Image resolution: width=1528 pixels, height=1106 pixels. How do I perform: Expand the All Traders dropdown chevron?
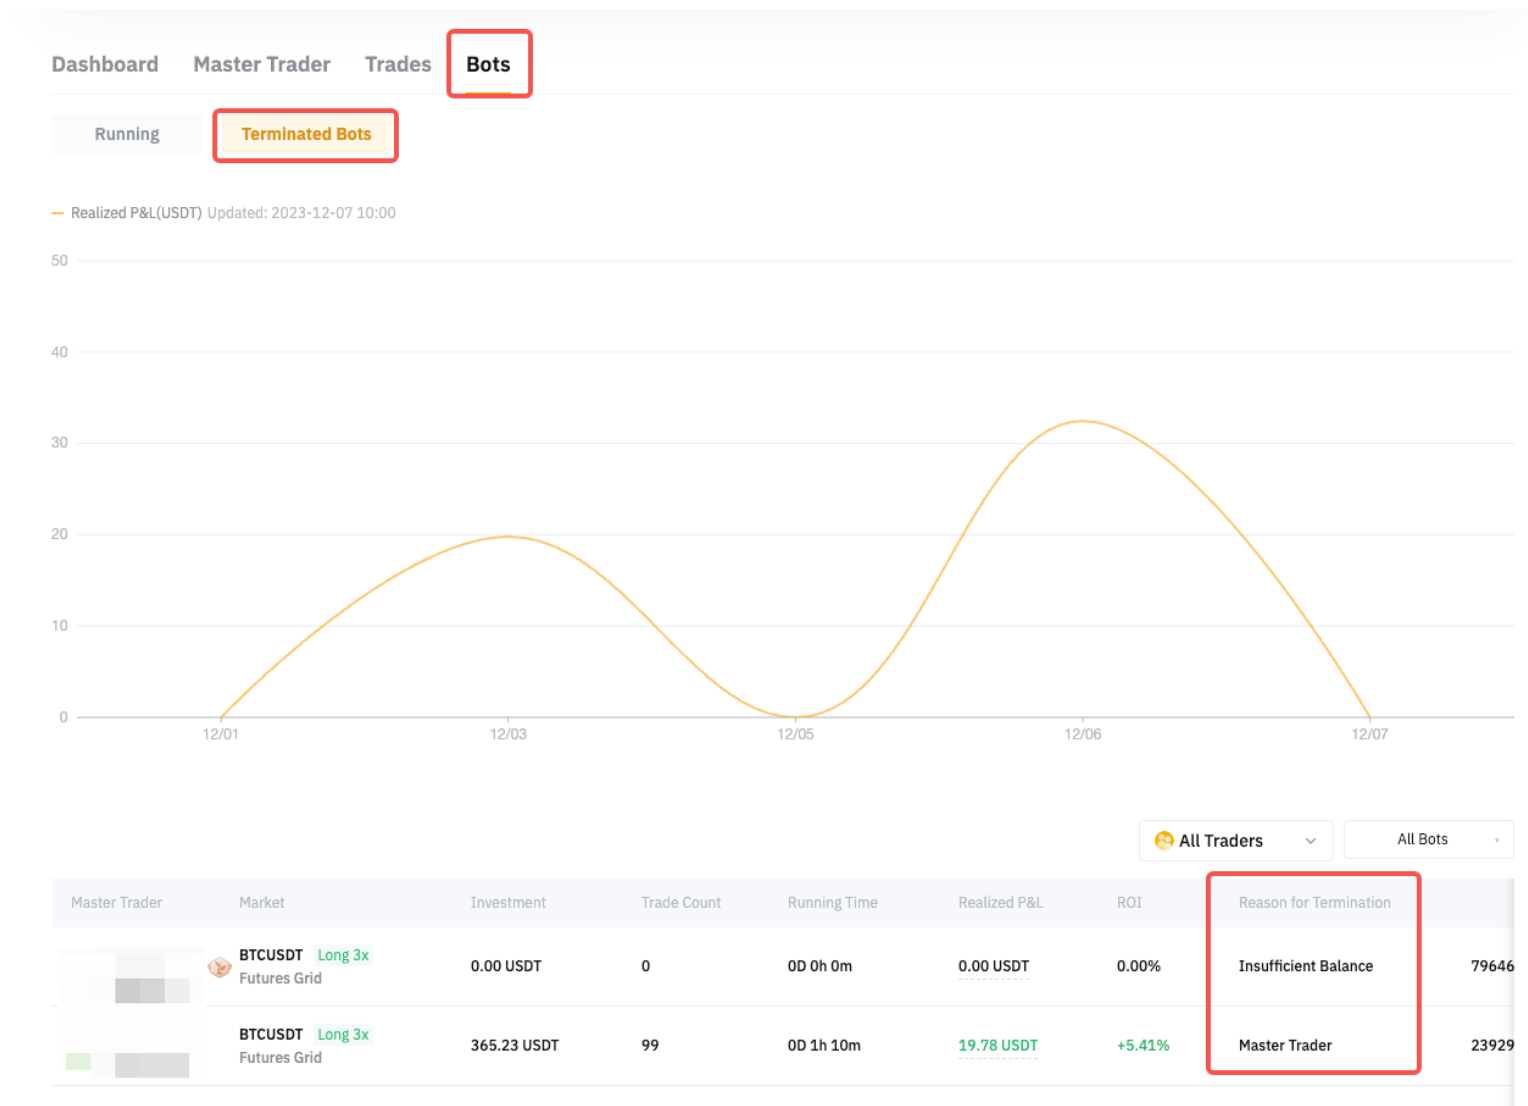point(1310,841)
